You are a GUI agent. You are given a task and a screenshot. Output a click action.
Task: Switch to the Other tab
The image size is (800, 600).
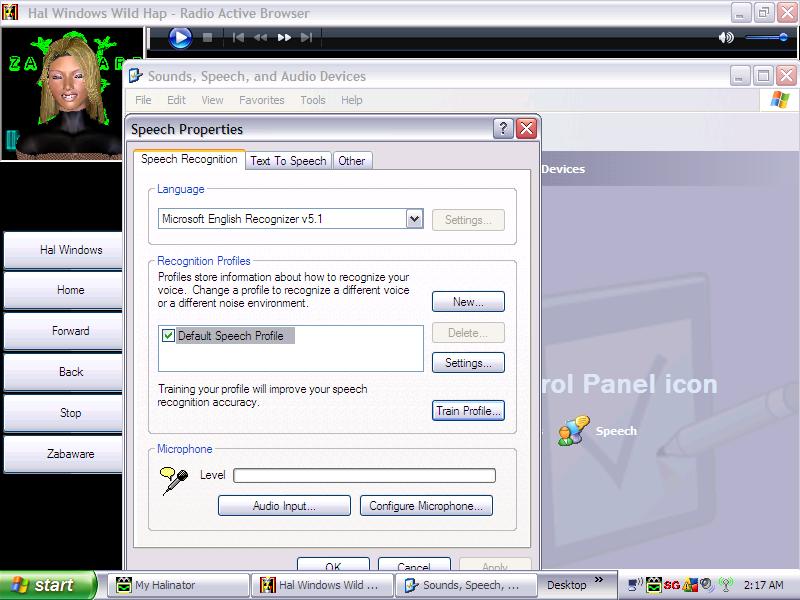352,161
